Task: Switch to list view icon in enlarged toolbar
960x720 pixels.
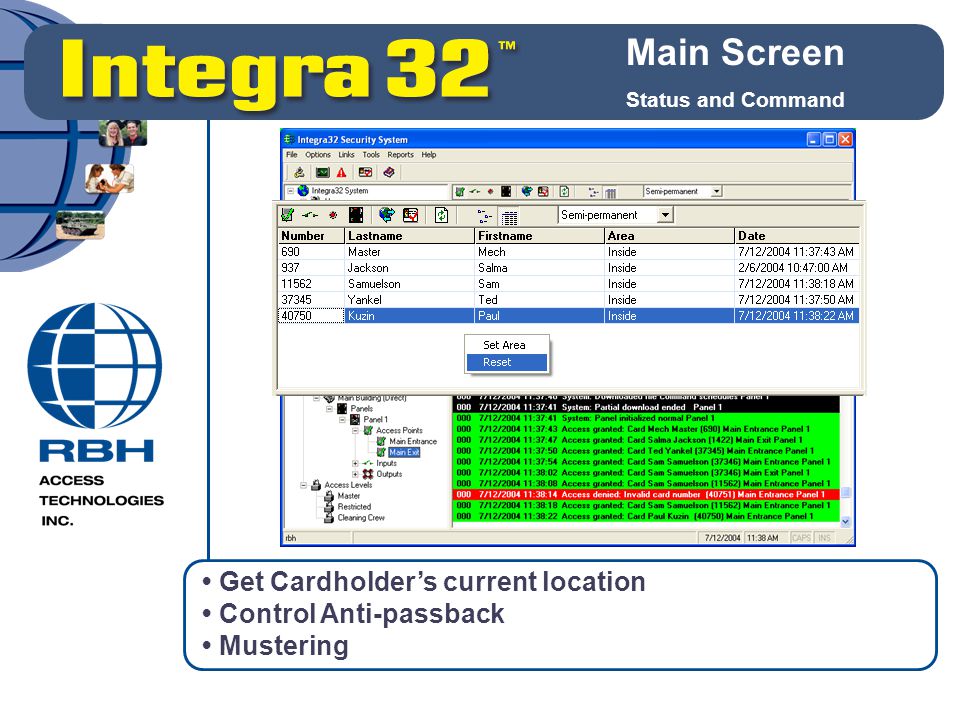Action: point(509,217)
